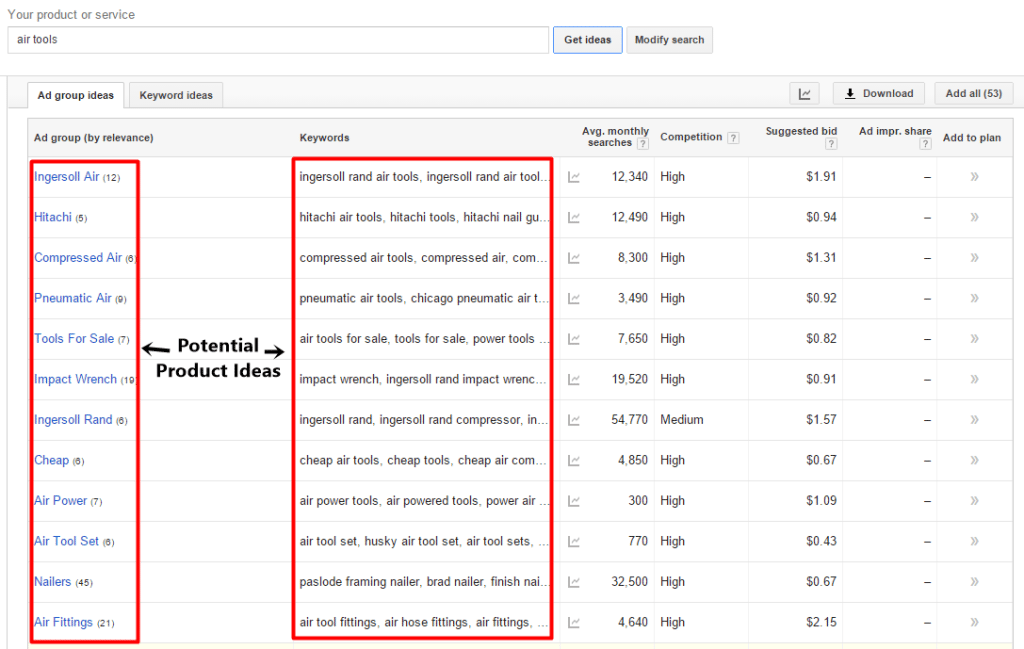
Task: Click help icon under Suggested bid header
Action: coord(830,144)
